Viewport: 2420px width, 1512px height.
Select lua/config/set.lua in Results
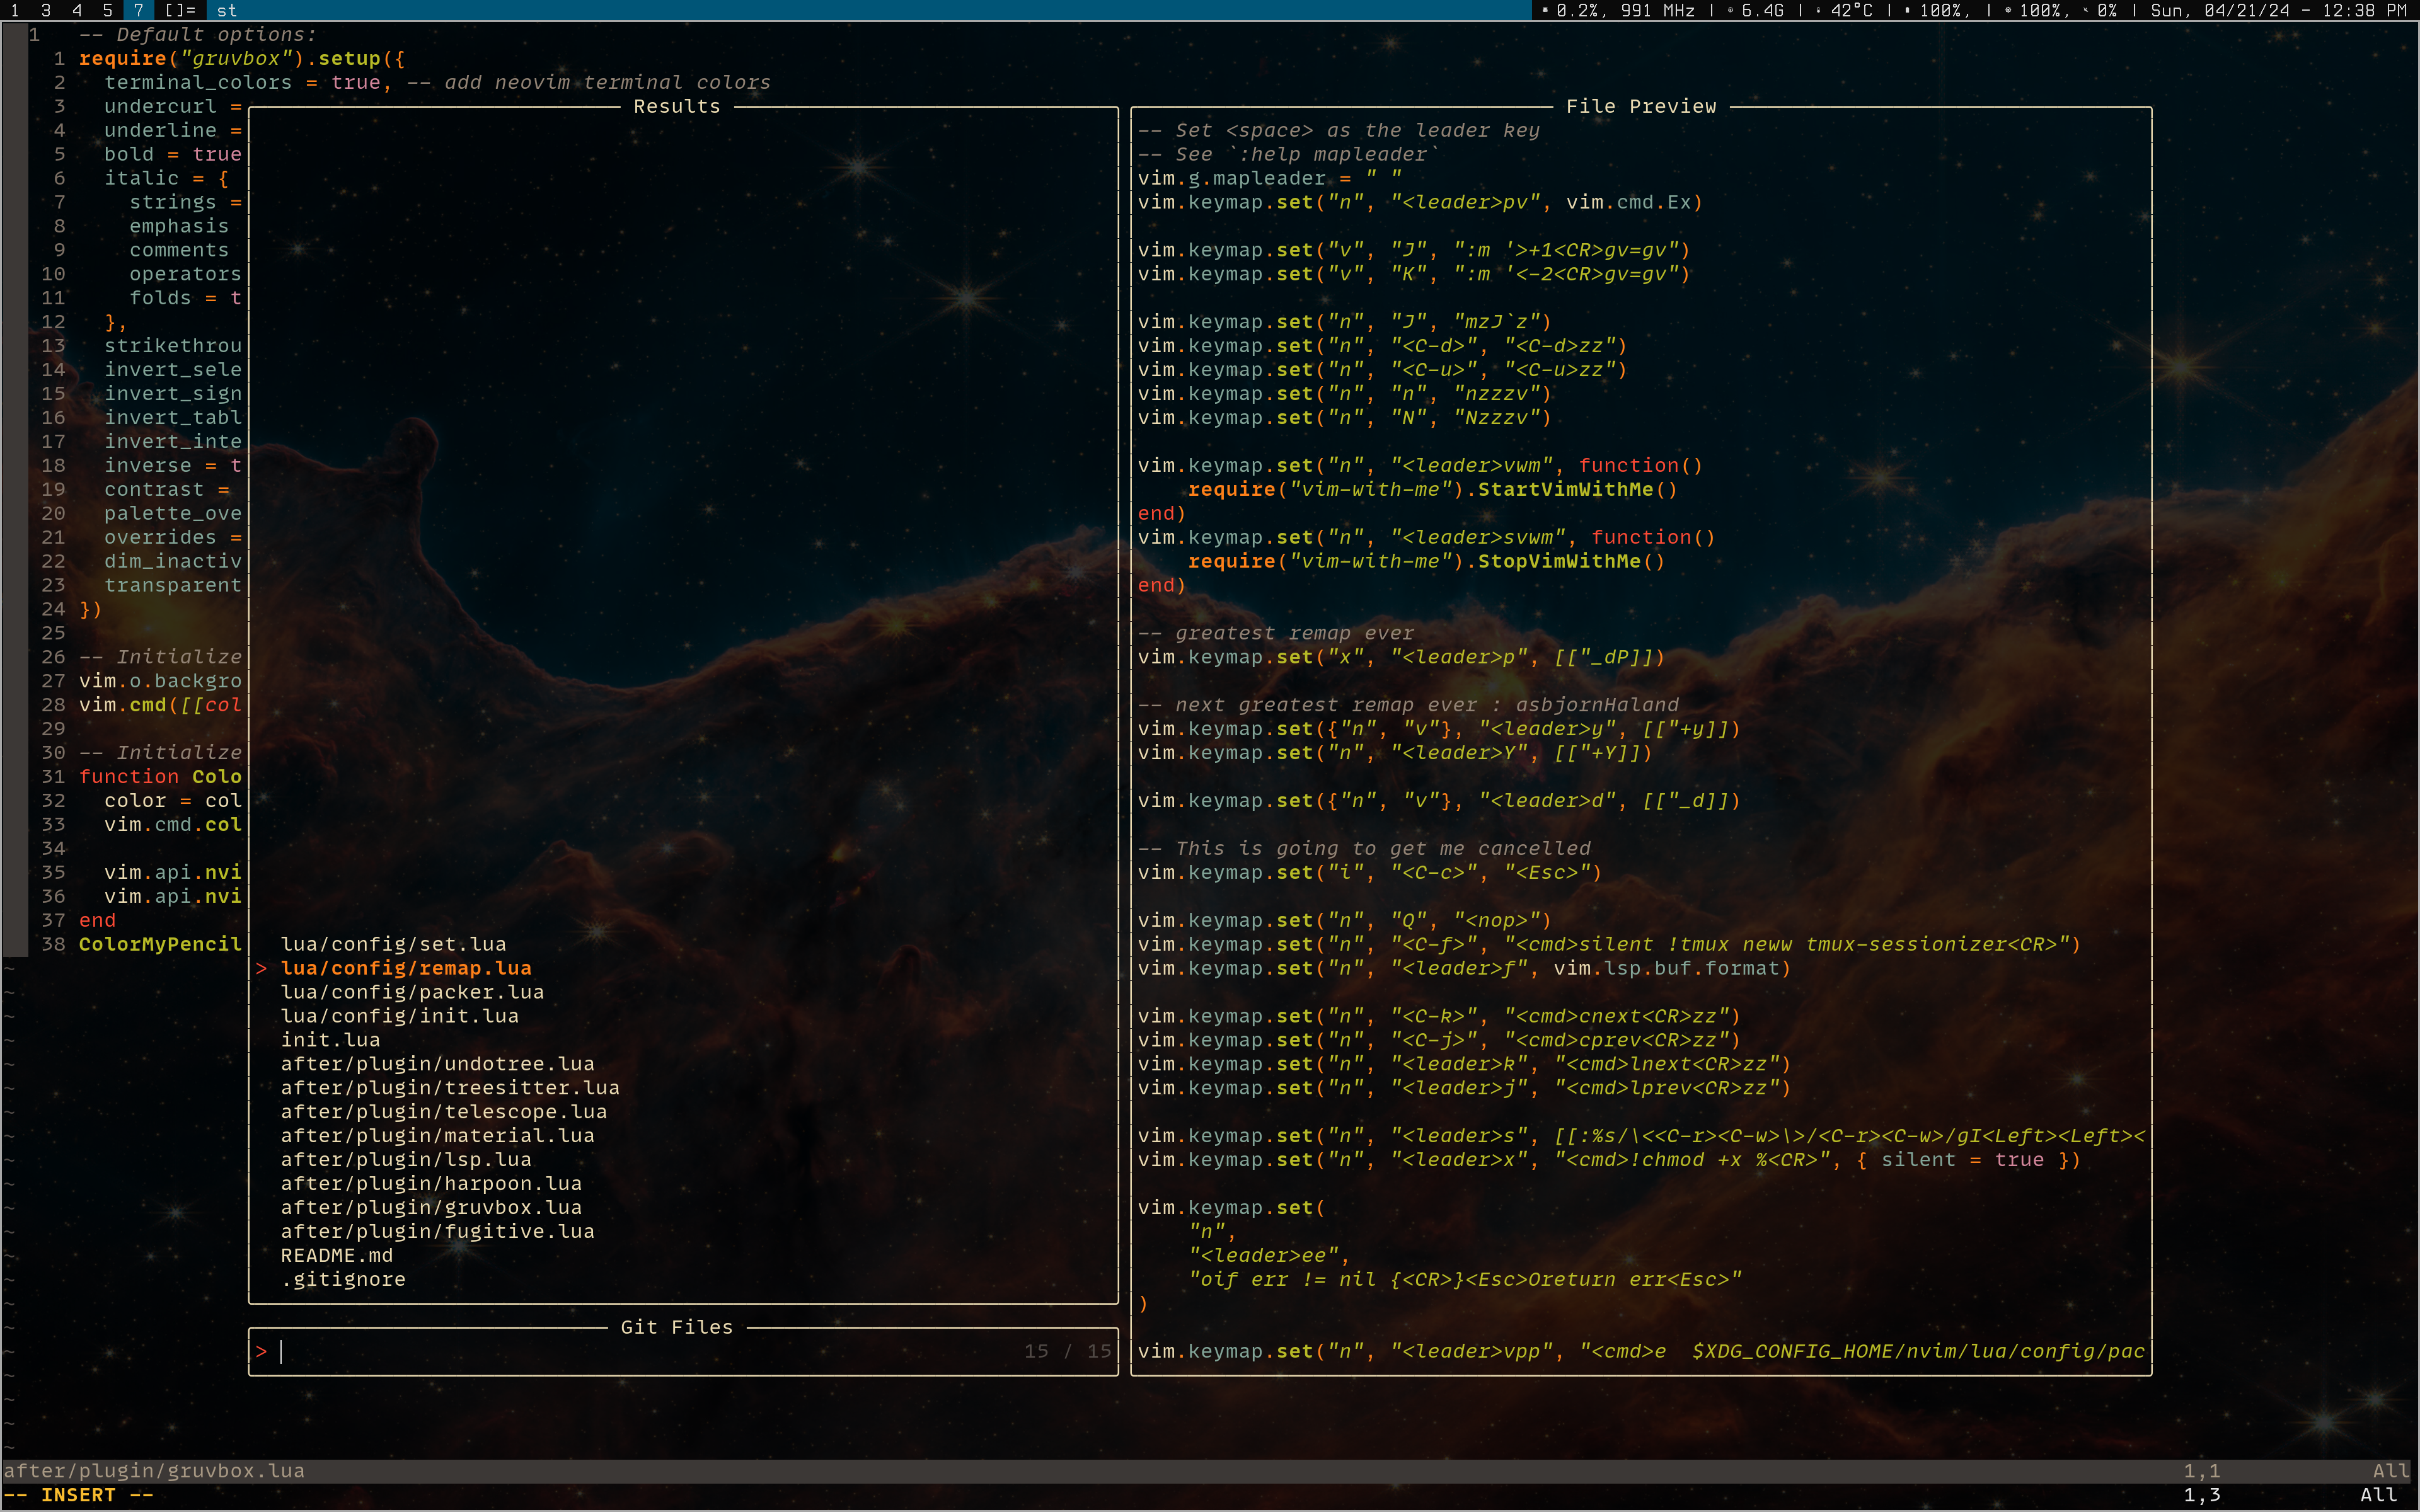pyautogui.click(x=393, y=944)
